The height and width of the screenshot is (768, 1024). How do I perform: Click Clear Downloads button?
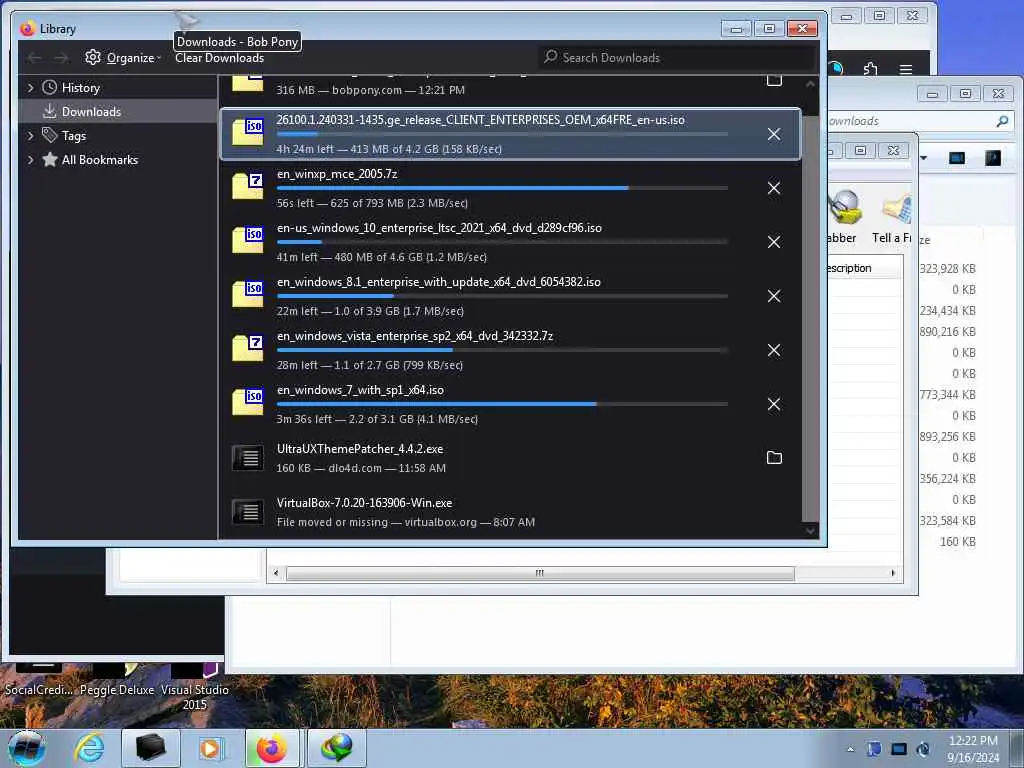click(x=219, y=58)
